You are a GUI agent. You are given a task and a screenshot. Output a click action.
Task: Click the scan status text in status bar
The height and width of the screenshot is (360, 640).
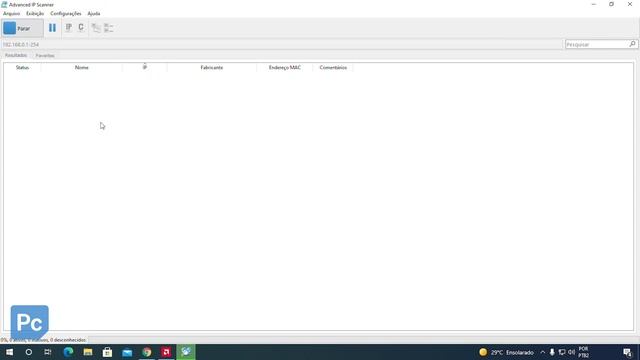(x=43, y=340)
